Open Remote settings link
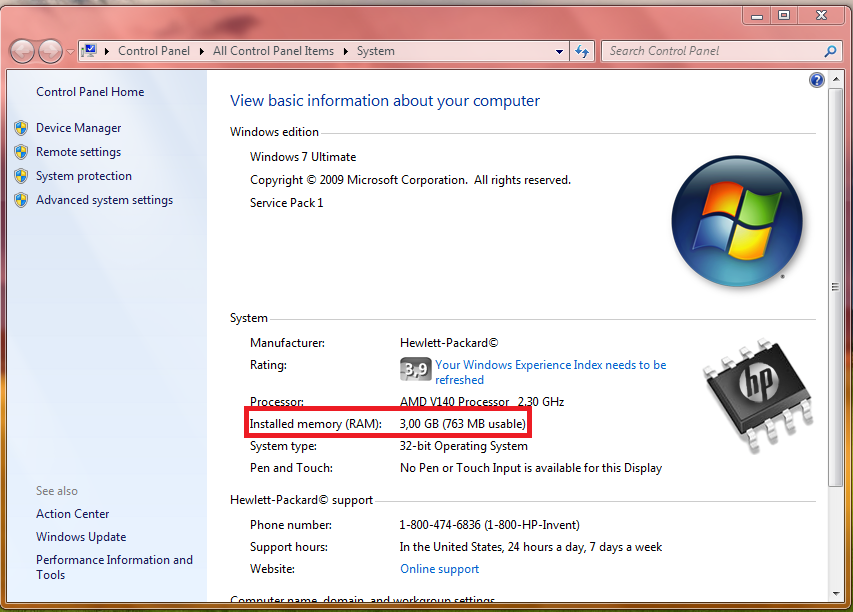The image size is (853, 612). pos(78,152)
